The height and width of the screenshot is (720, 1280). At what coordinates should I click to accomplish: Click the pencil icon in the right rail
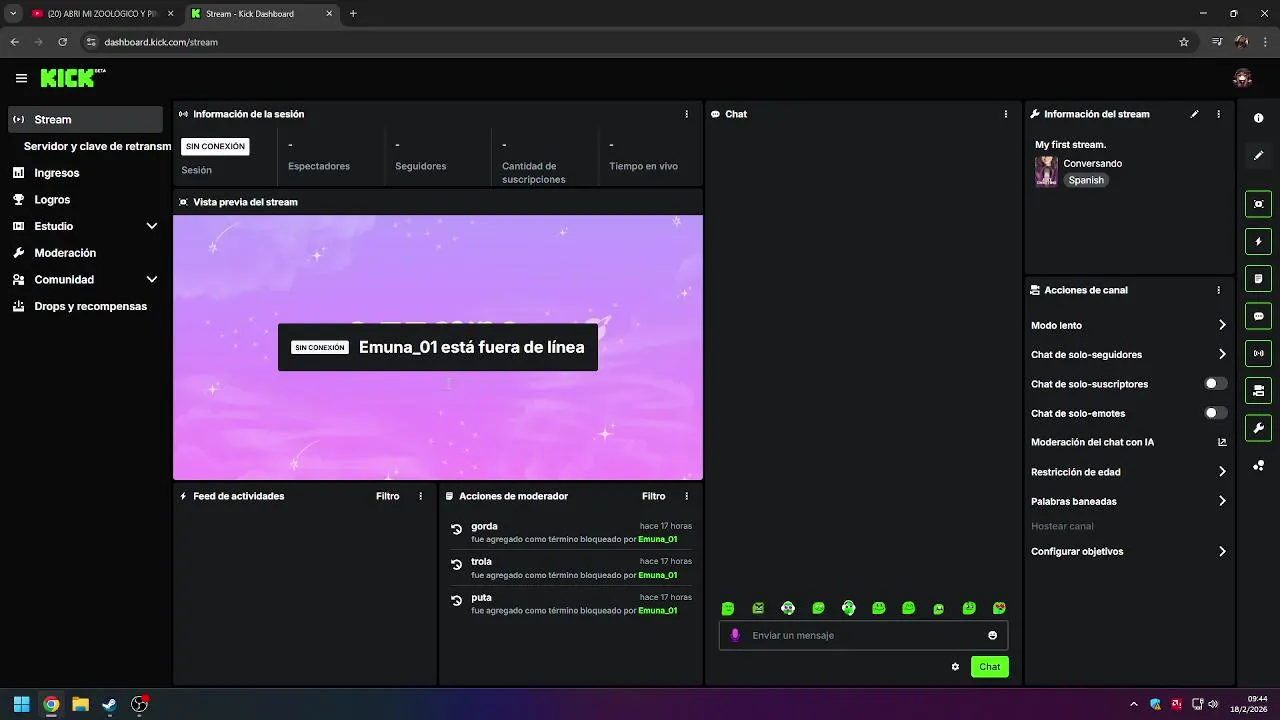[x=1259, y=155]
